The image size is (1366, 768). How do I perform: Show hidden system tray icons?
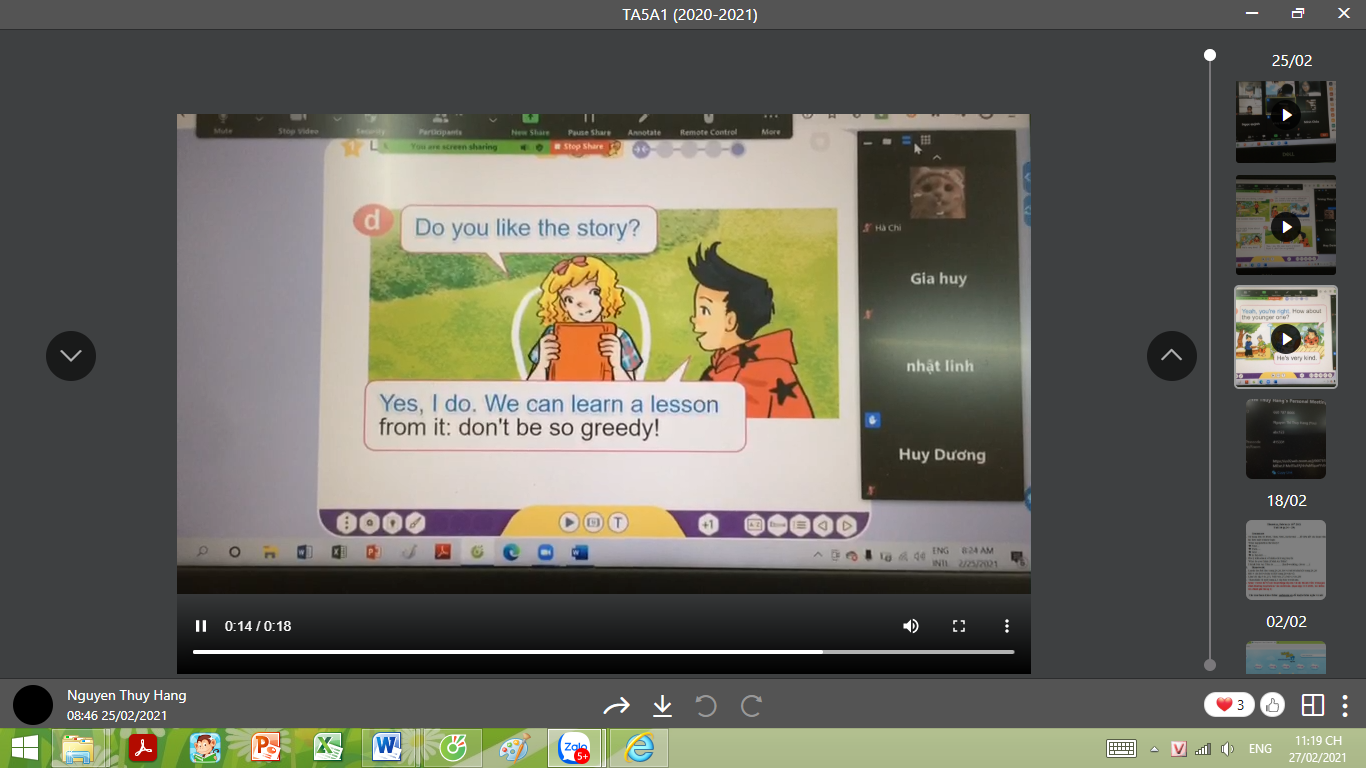(1155, 749)
